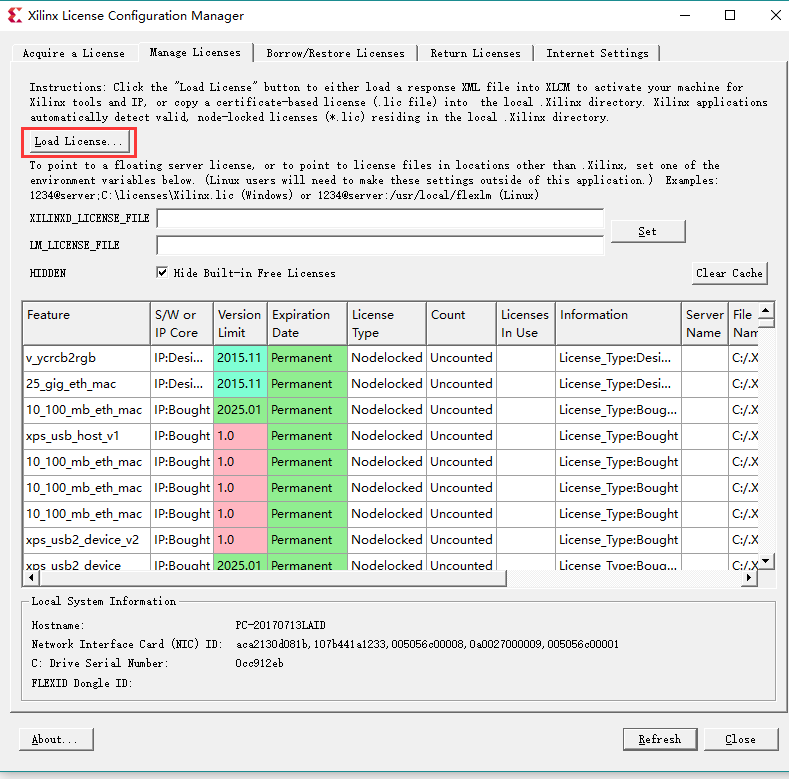Click the Close button at bottom

pos(741,739)
